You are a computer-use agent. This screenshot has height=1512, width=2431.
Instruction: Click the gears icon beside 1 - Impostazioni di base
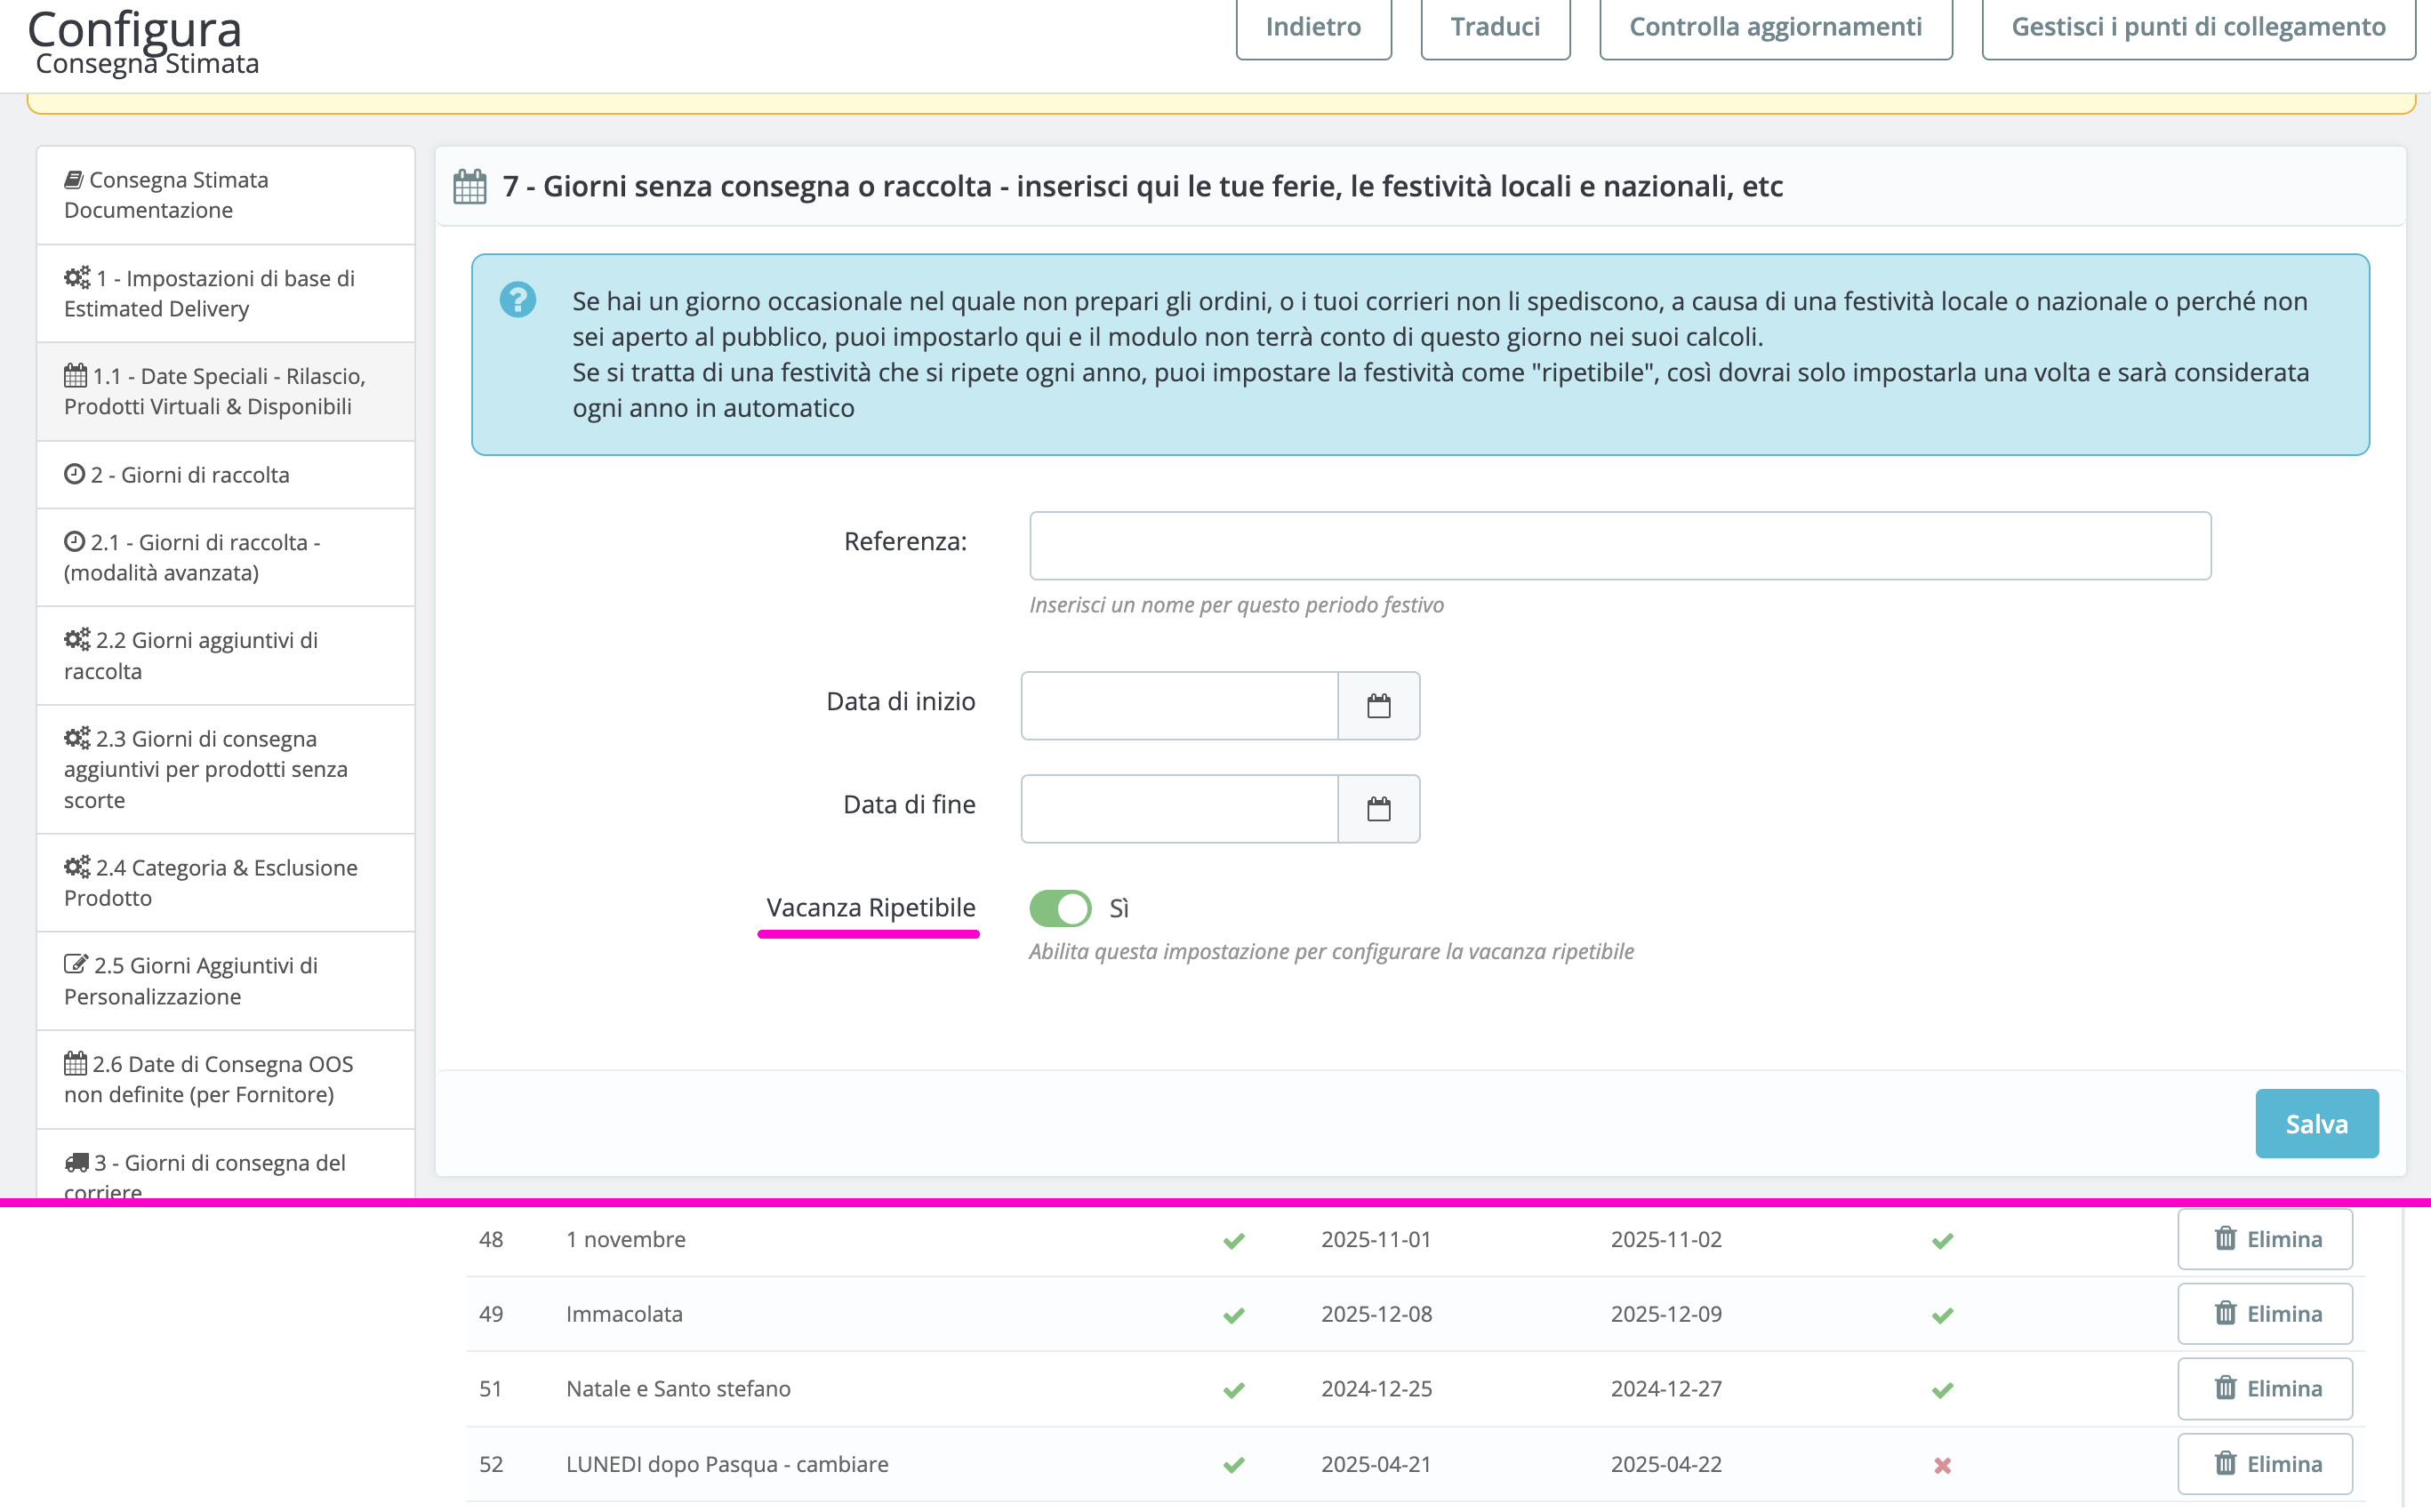77,277
